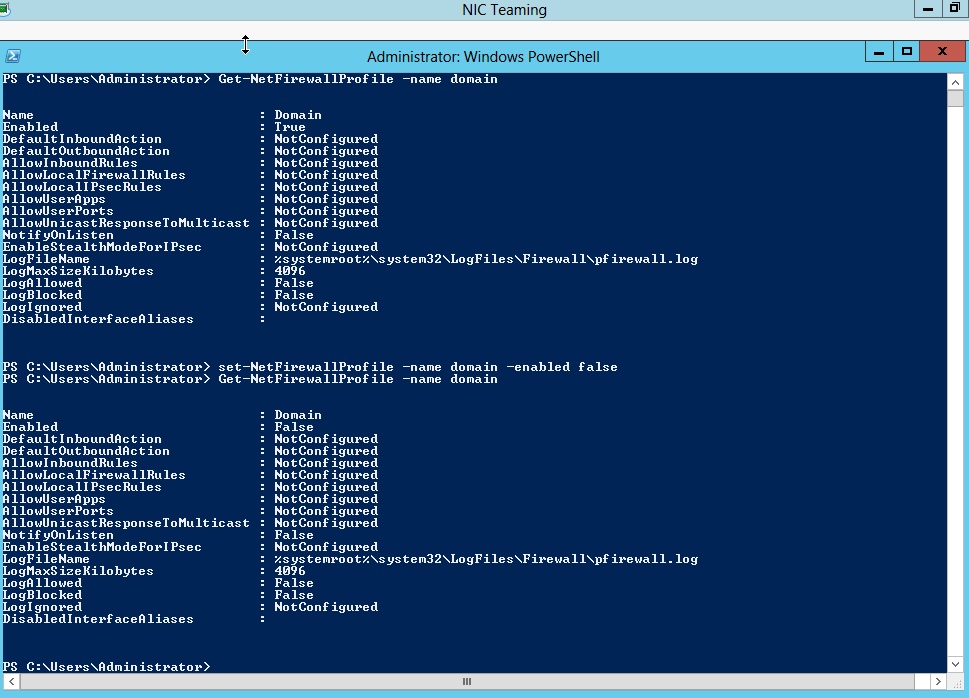Close the Administrator PowerShell window
Screen dimensions: 969x698
(941, 51)
